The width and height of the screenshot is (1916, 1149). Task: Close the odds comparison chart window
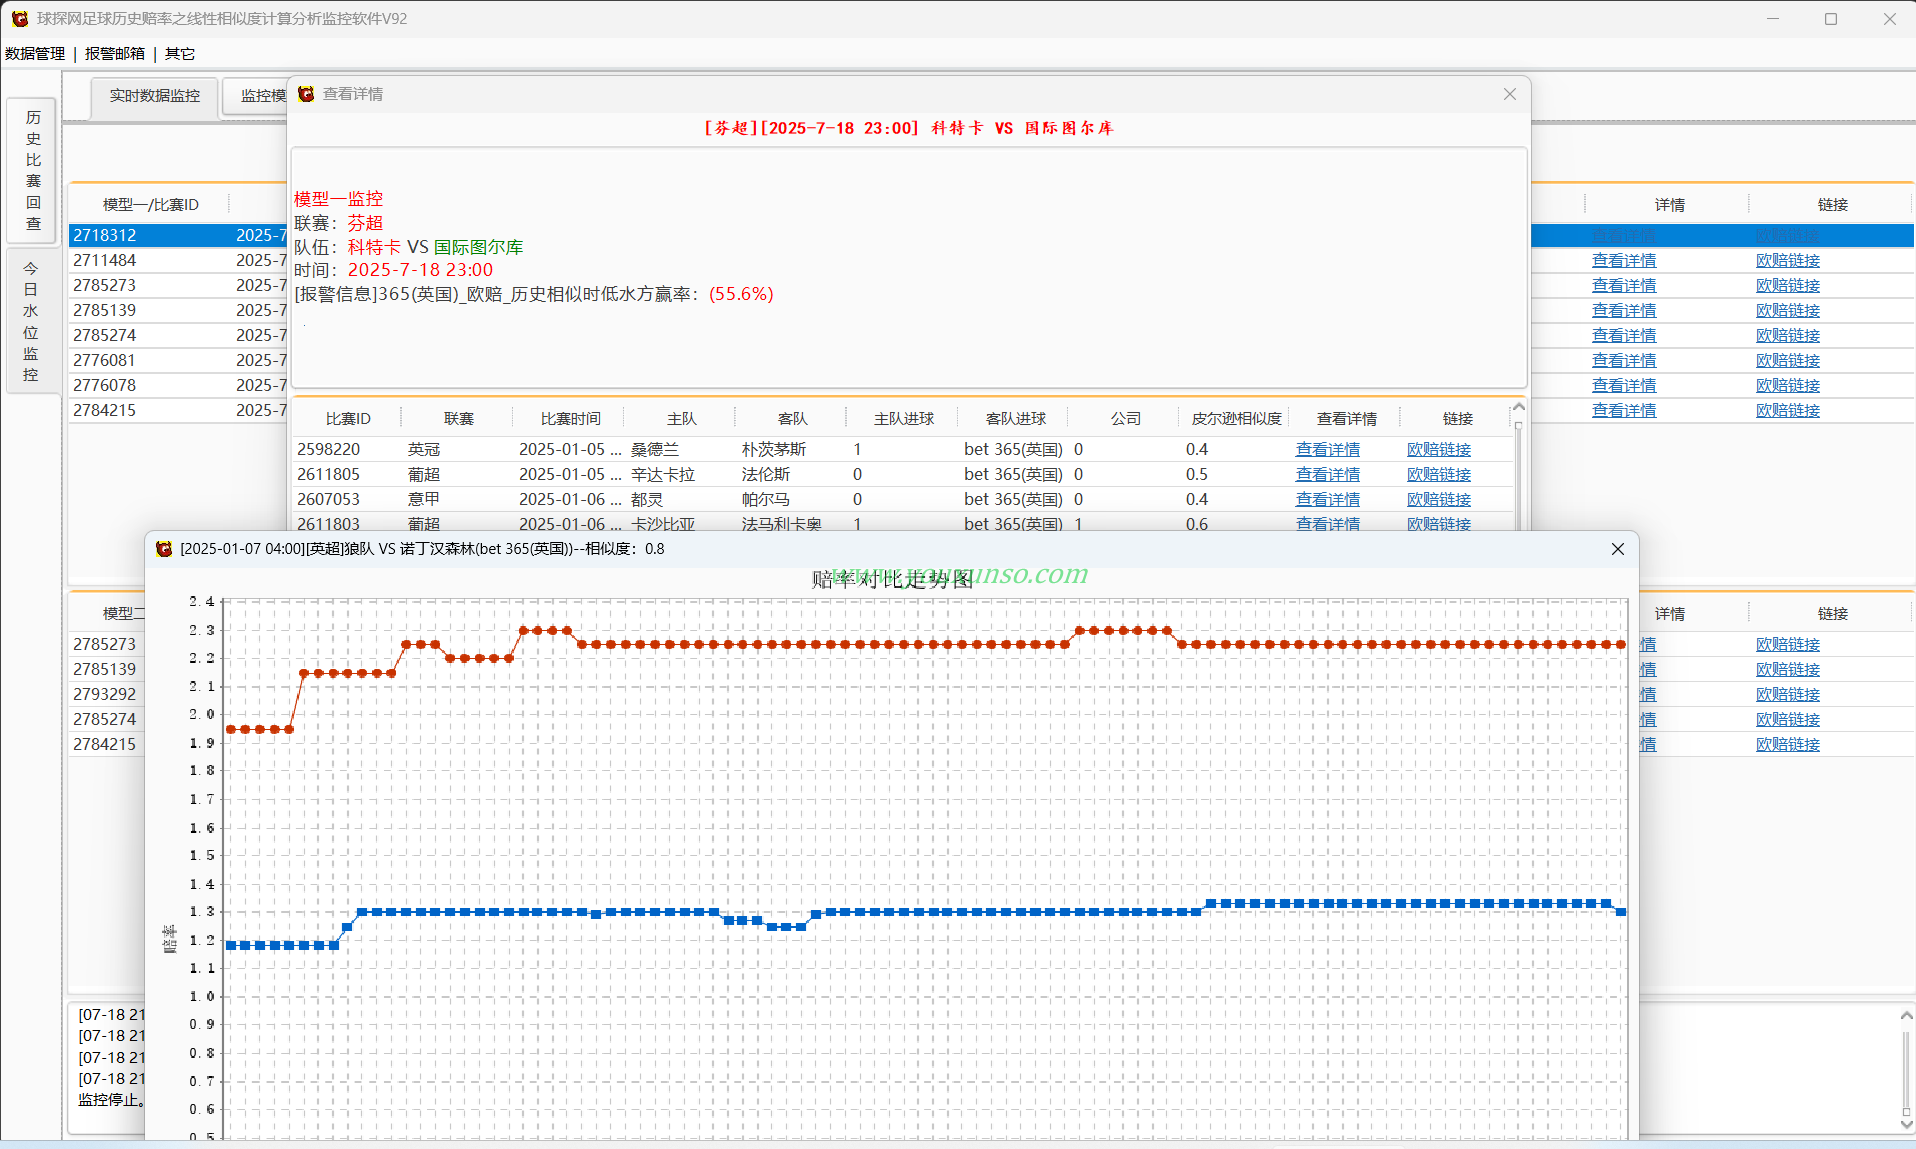1617,549
